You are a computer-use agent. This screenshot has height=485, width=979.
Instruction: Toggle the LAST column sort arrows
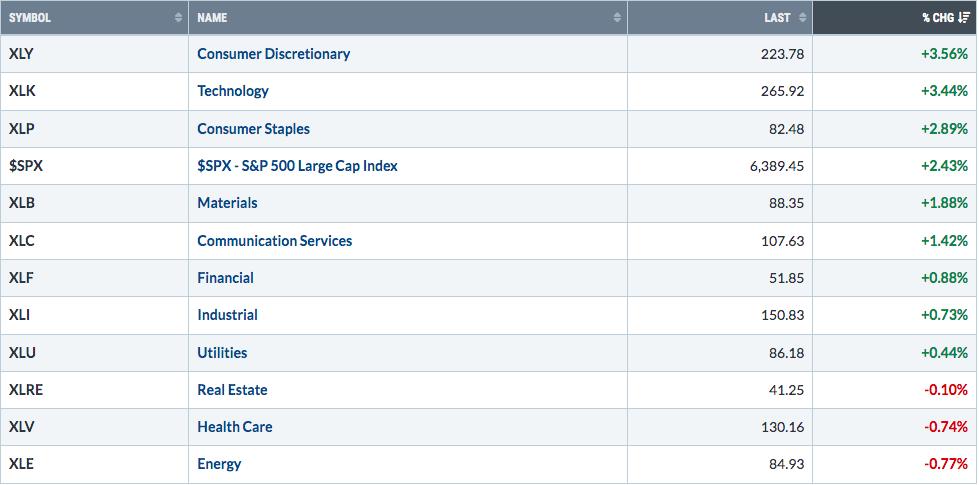click(802, 18)
